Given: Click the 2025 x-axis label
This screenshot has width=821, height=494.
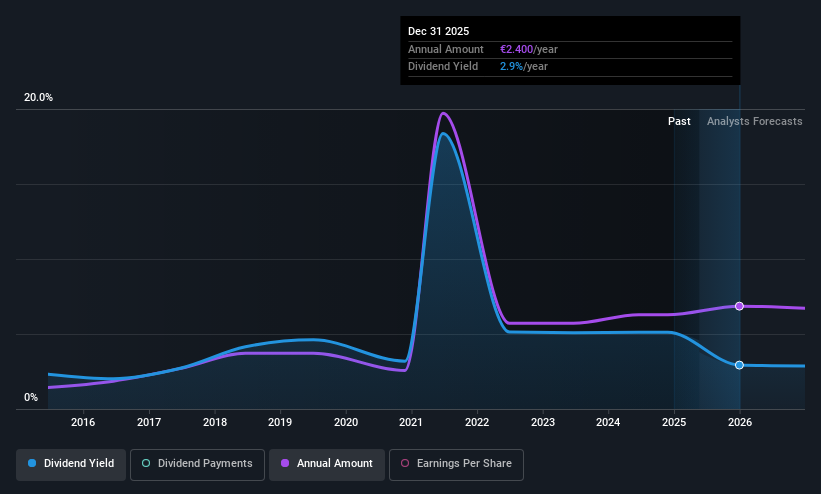Looking at the screenshot, I should [x=674, y=422].
